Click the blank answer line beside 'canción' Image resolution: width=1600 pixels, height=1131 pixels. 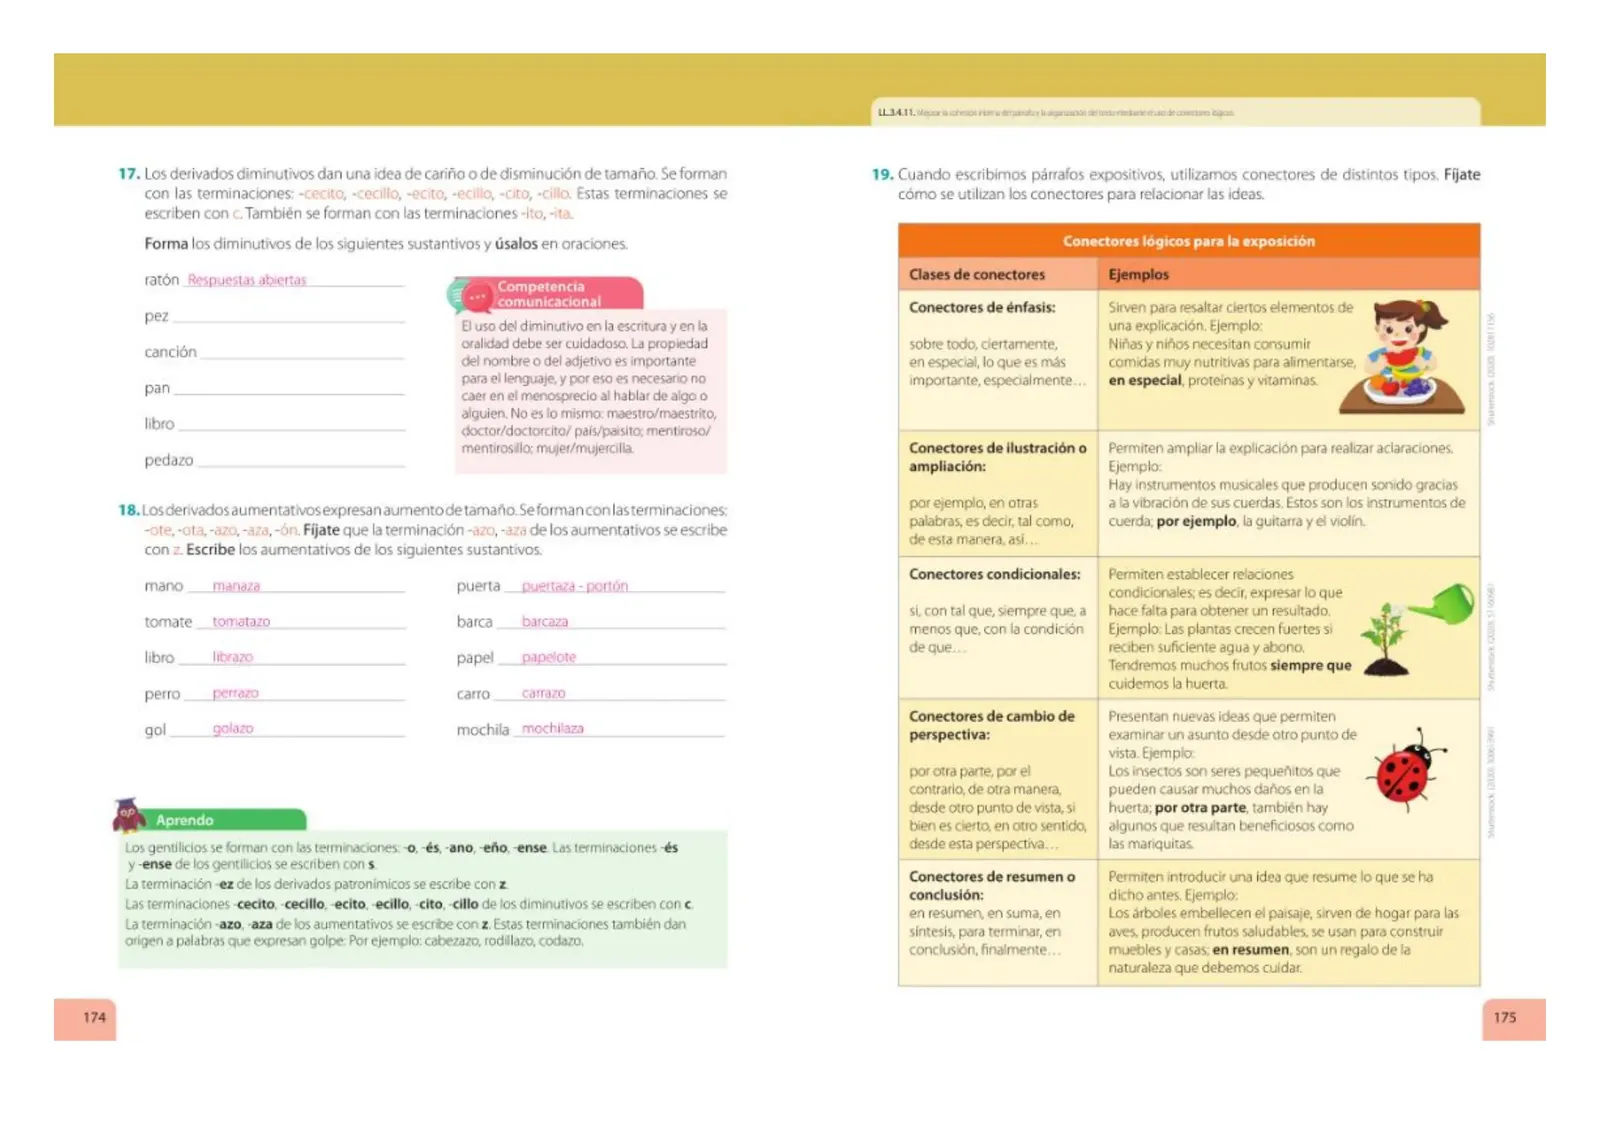pyautogui.click(x=303, y=354)
